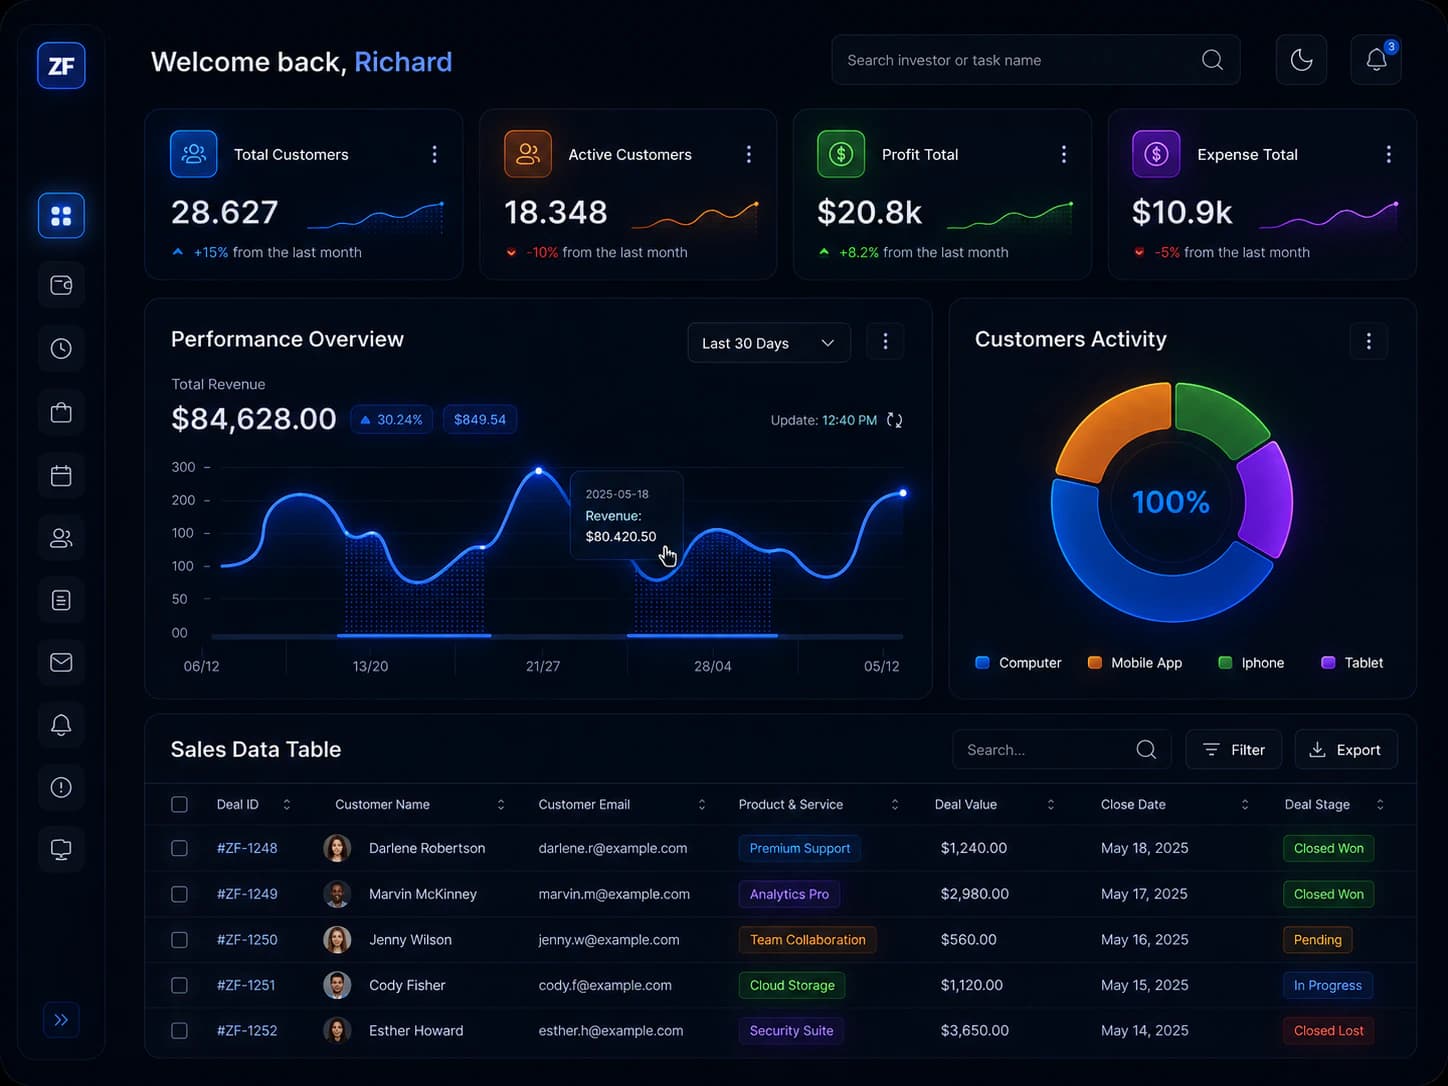Viewport: 1448px width, 1086px height.
Task: Select the Tablet legend swatch
Action: 1328,663
